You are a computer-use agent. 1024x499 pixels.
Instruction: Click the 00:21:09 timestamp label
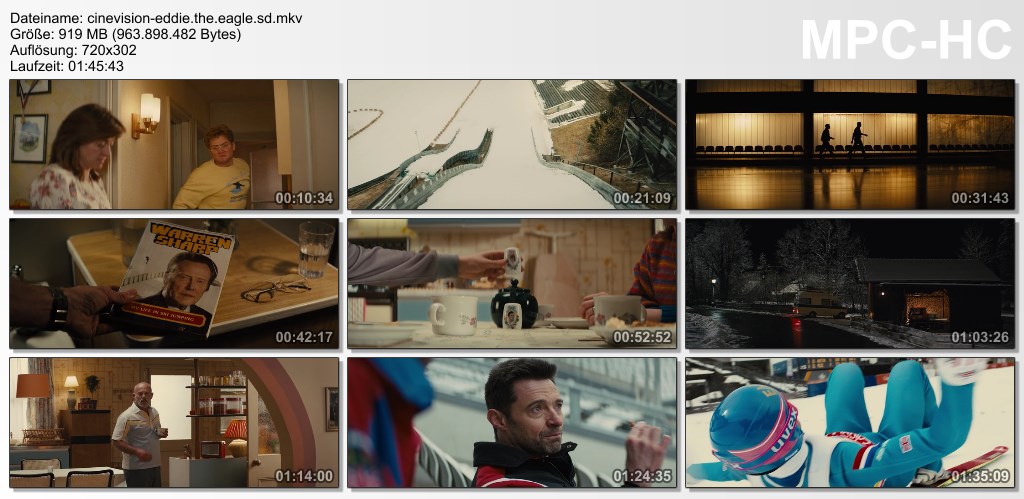click(642, 198)
